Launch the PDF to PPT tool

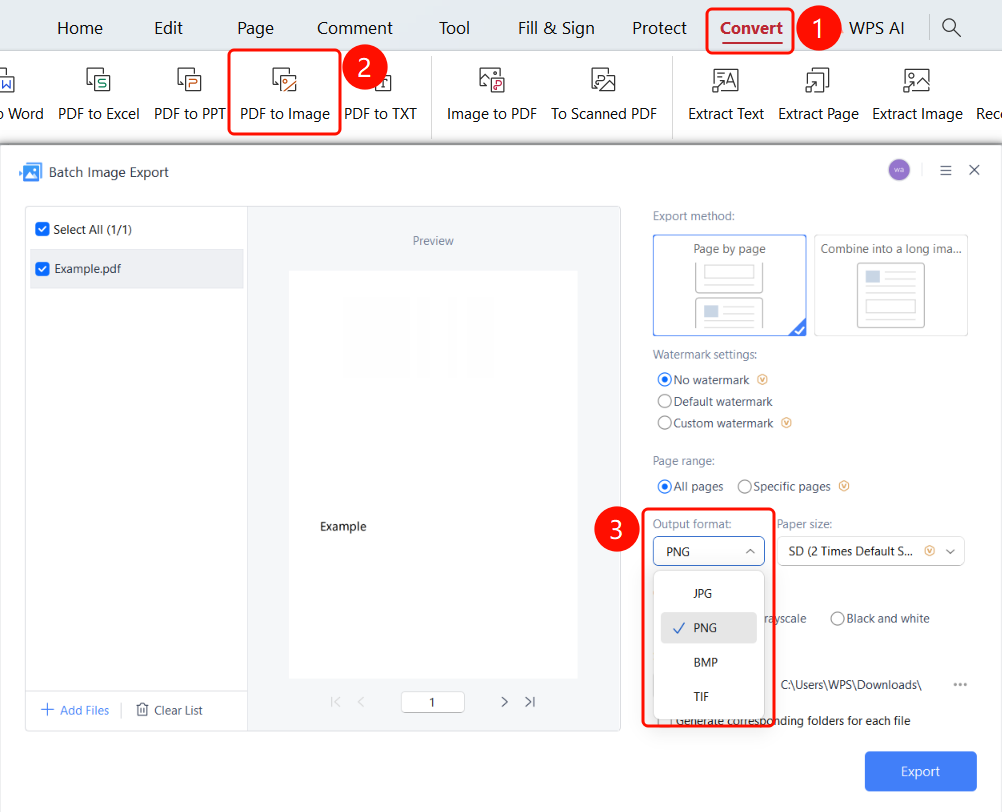(x=190, y=95)
